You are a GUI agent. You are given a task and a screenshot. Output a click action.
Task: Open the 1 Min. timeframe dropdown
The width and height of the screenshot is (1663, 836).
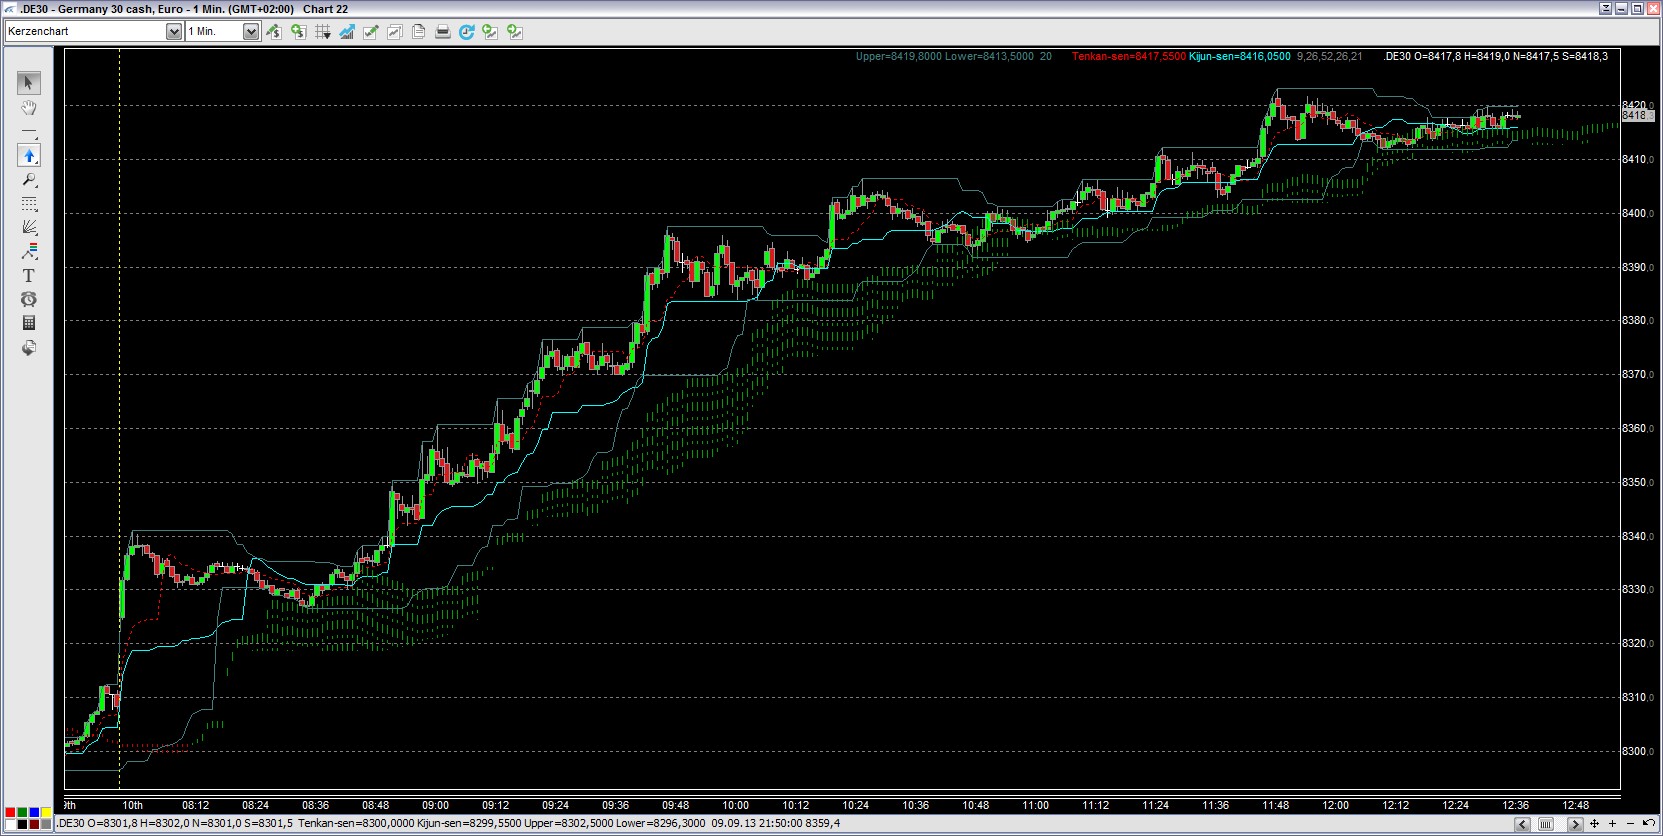pyautogui.click(x=251, y=32)
